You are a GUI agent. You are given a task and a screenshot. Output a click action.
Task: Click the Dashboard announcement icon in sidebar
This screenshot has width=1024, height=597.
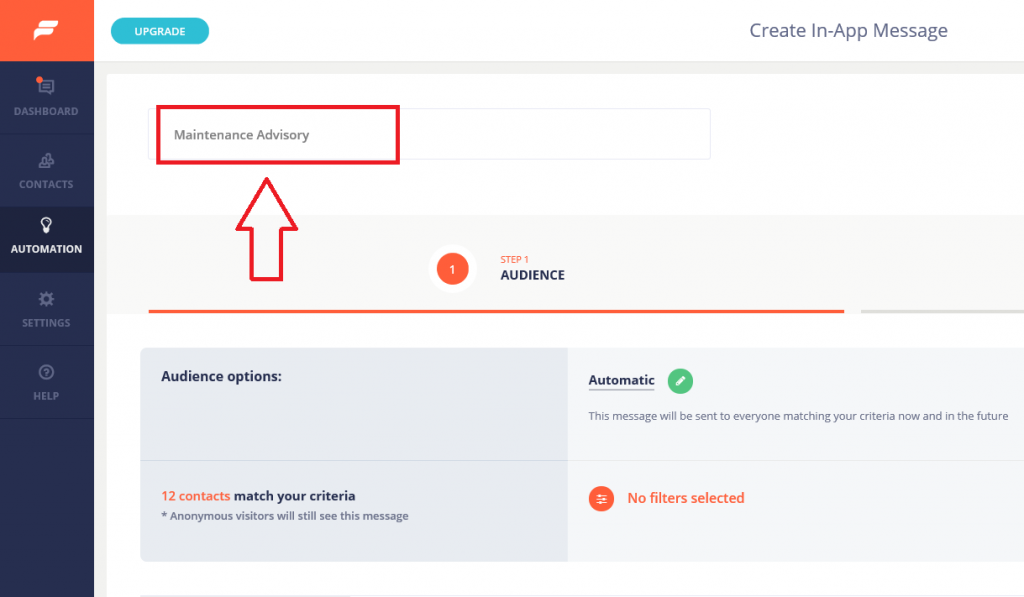point(46,88)
